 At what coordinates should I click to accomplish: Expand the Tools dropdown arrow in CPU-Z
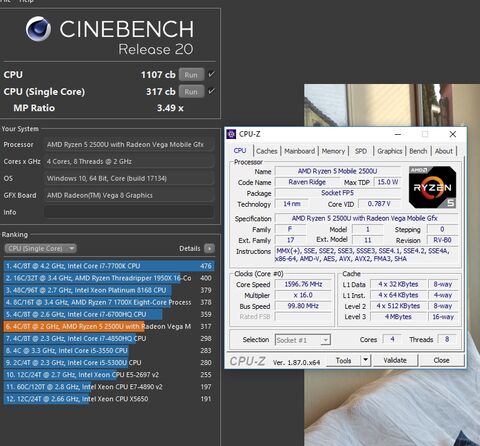[x=366, y=360]
